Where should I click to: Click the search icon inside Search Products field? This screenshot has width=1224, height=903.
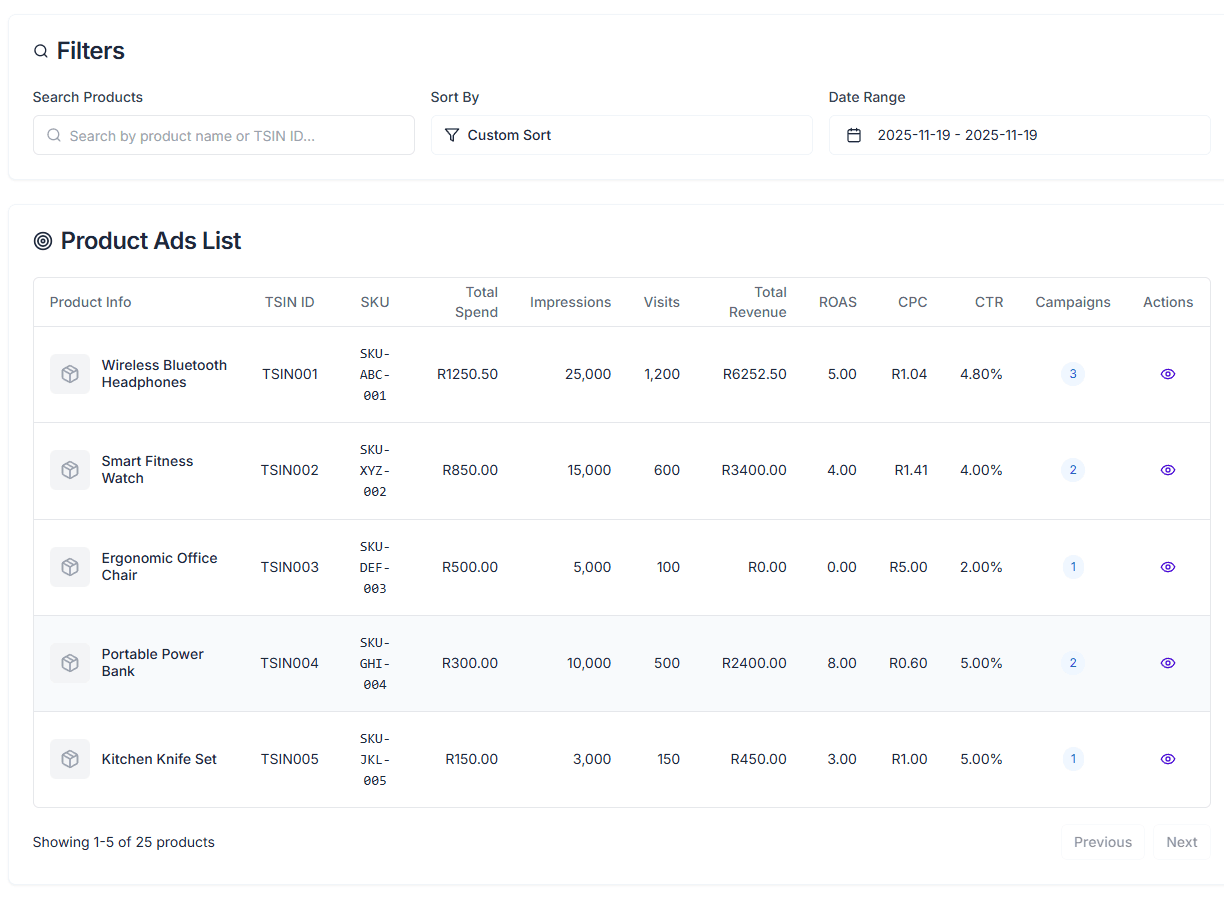[54, 134]
